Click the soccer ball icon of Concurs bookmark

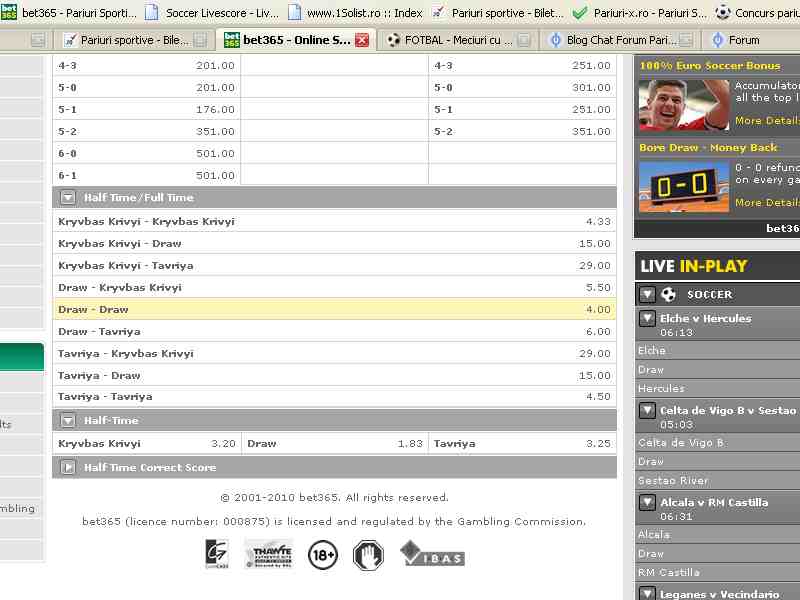click(x=722, y=12)
